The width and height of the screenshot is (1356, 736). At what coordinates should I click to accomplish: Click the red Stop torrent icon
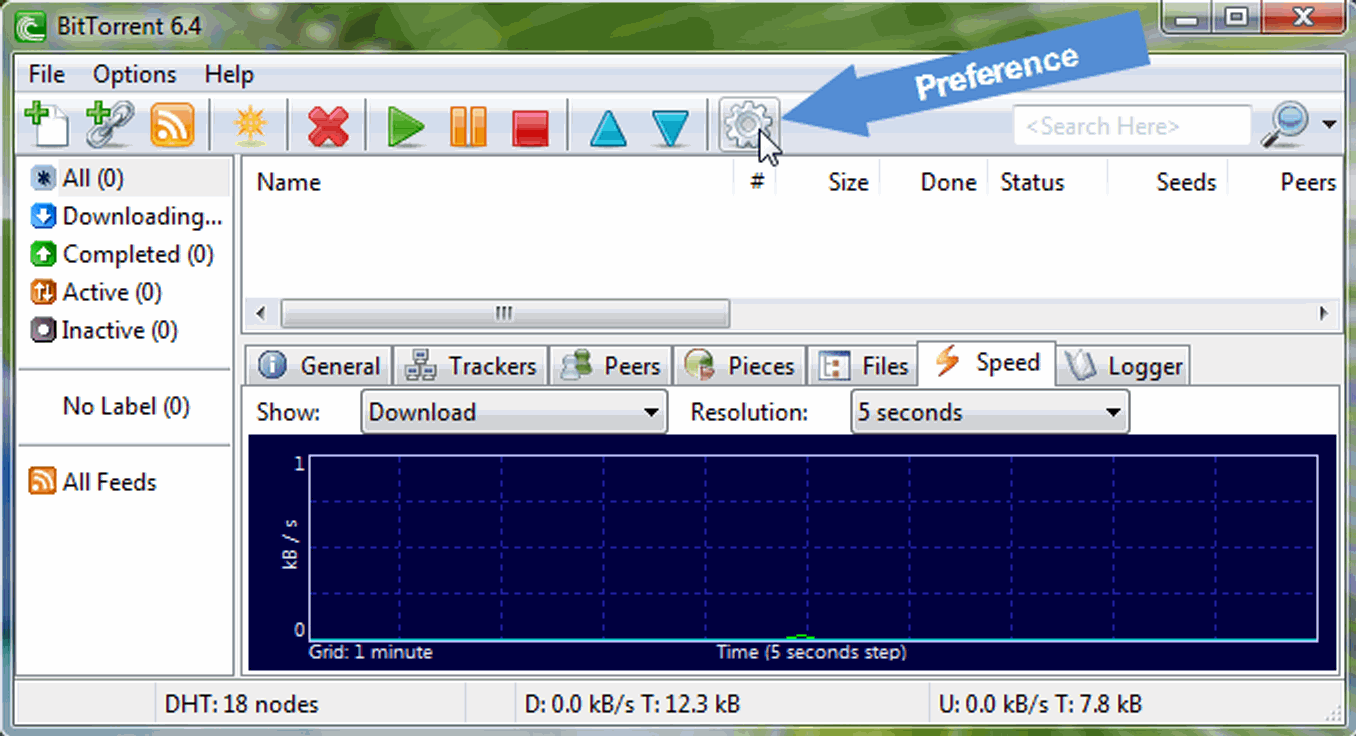(x=530, y=129)
